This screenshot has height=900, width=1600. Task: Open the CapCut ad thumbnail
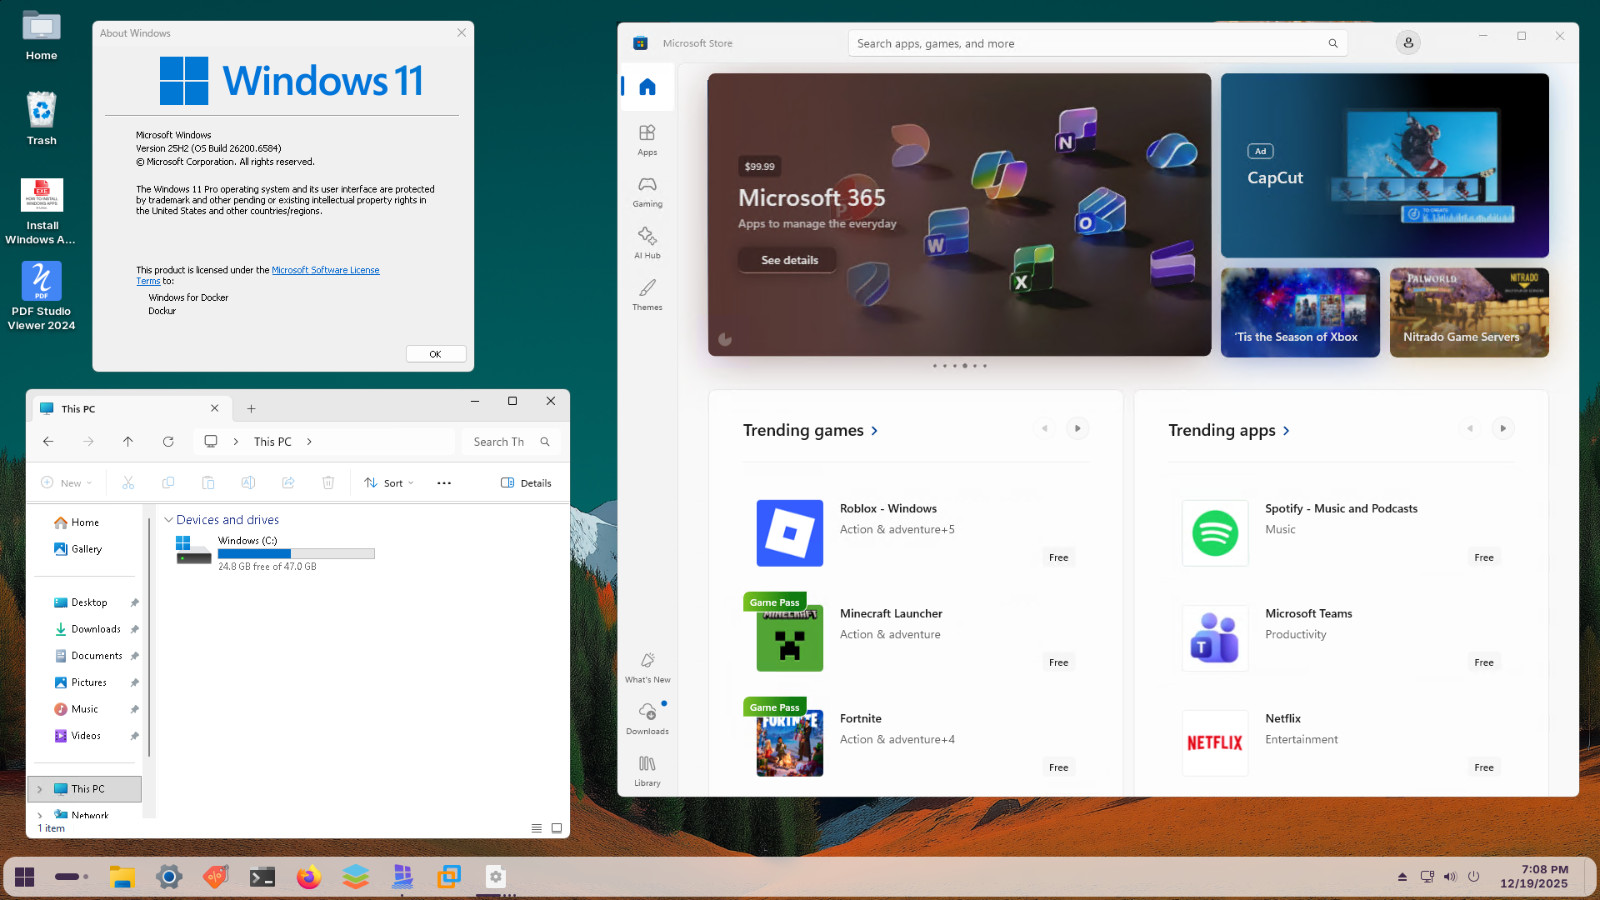[x=1385, y=166]
